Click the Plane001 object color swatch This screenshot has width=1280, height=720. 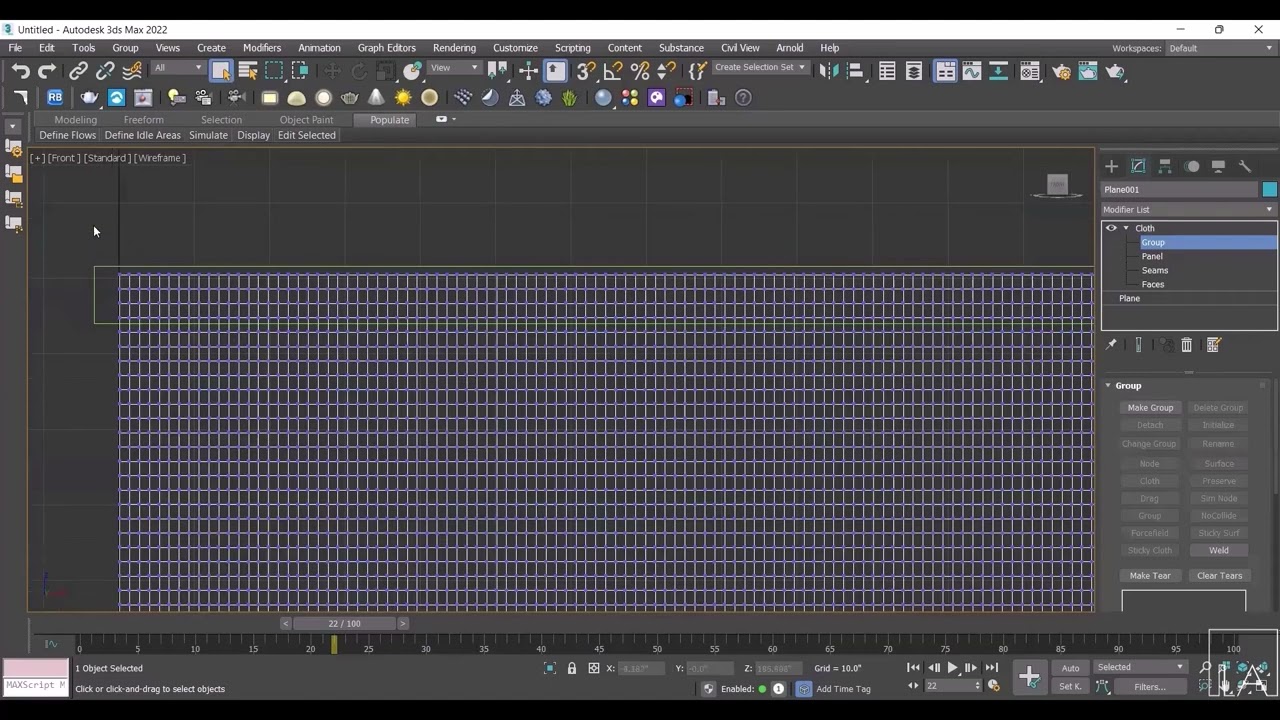[x=1269, y=190]
